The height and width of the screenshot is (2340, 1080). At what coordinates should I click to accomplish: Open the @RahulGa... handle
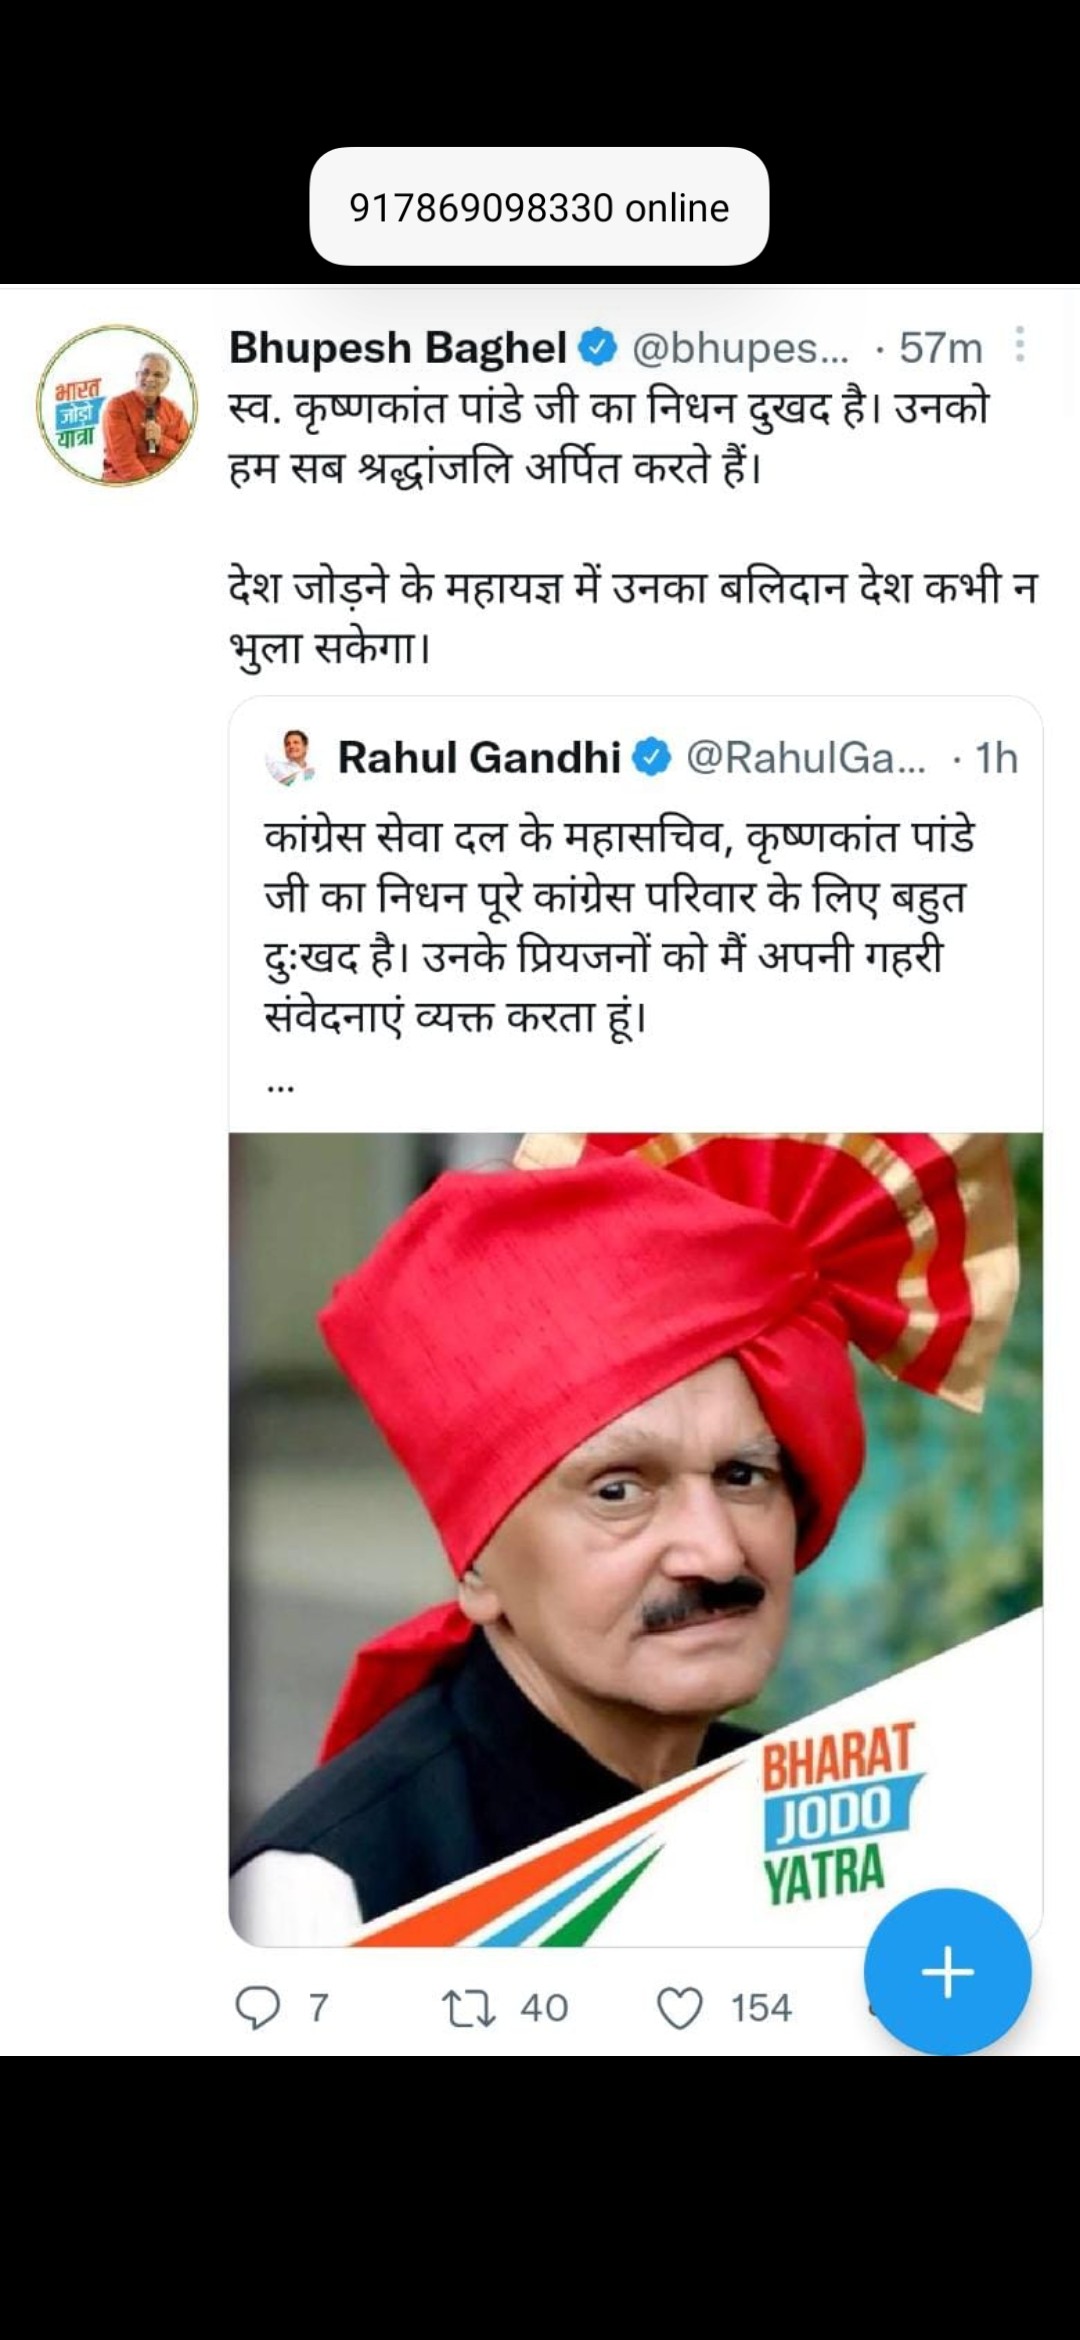click(x=805, y=757)
